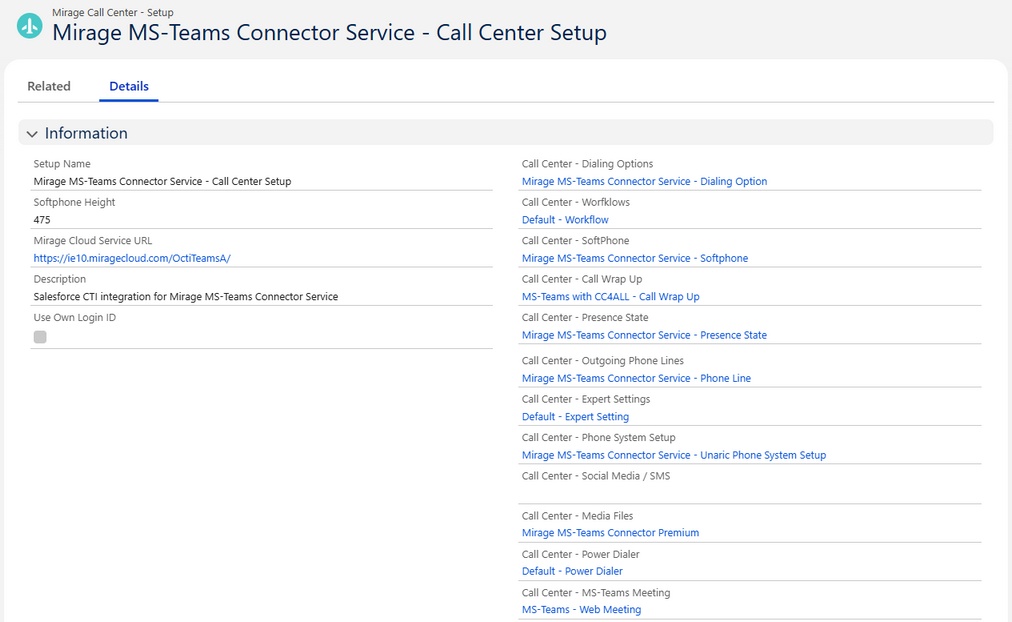
Task: Open the MS-Teams - Web Meeting link
Action: [x=582, y=609]
